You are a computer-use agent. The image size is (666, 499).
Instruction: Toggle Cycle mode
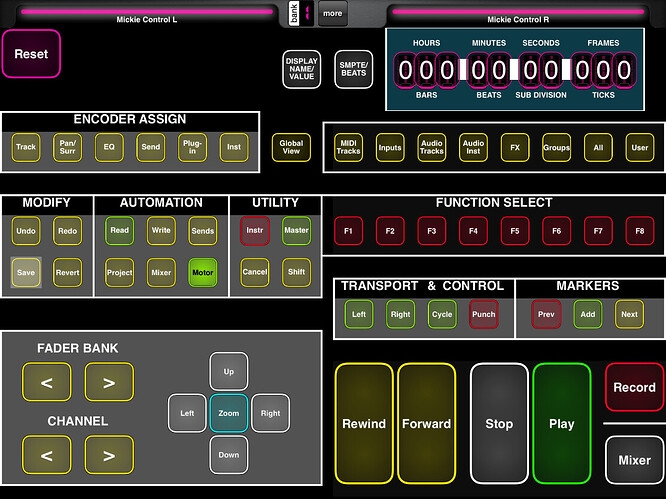pos(442,314)
